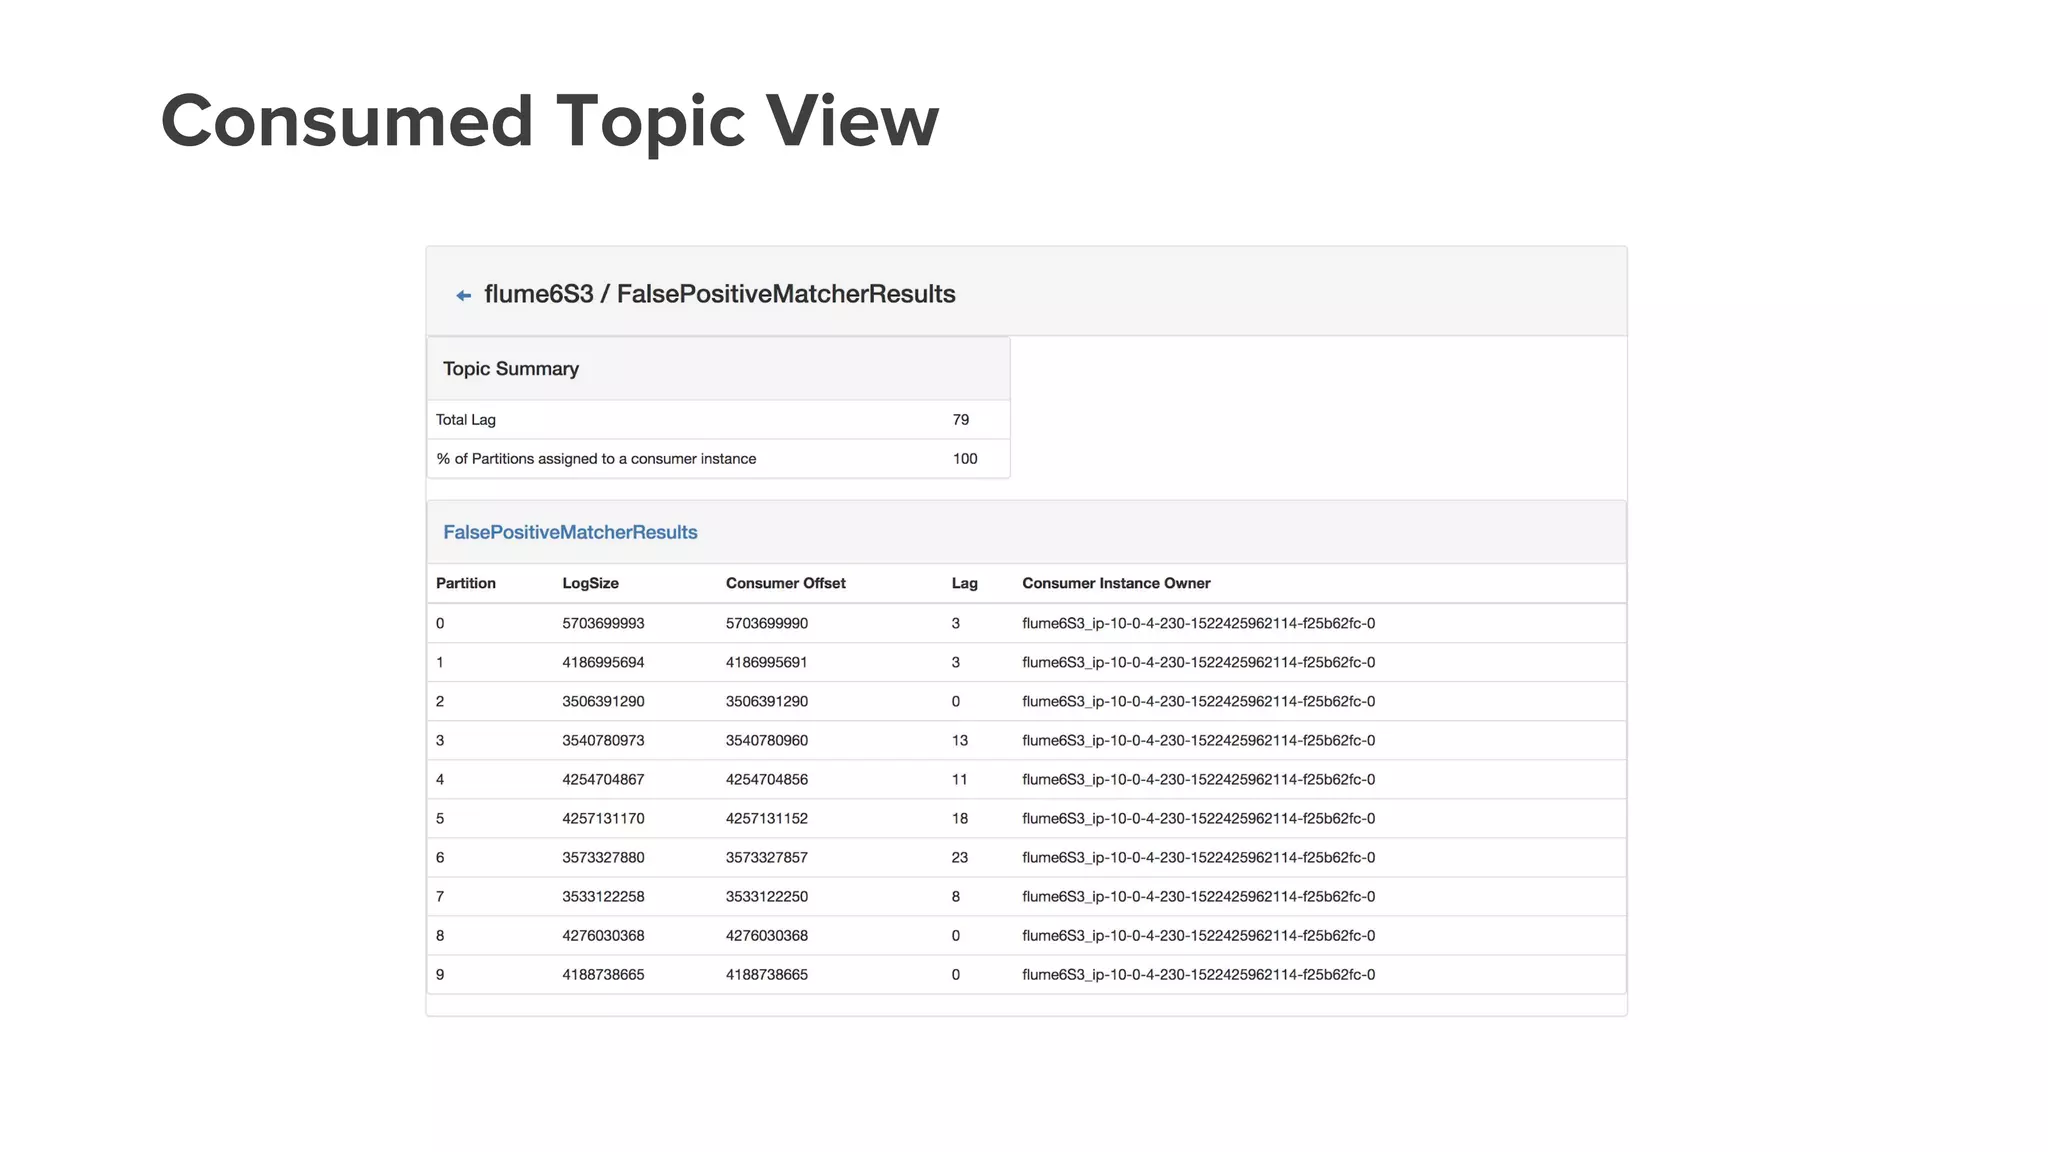
Task: Click the partitions assigned percentage value 100
Action: coord(964,459)
